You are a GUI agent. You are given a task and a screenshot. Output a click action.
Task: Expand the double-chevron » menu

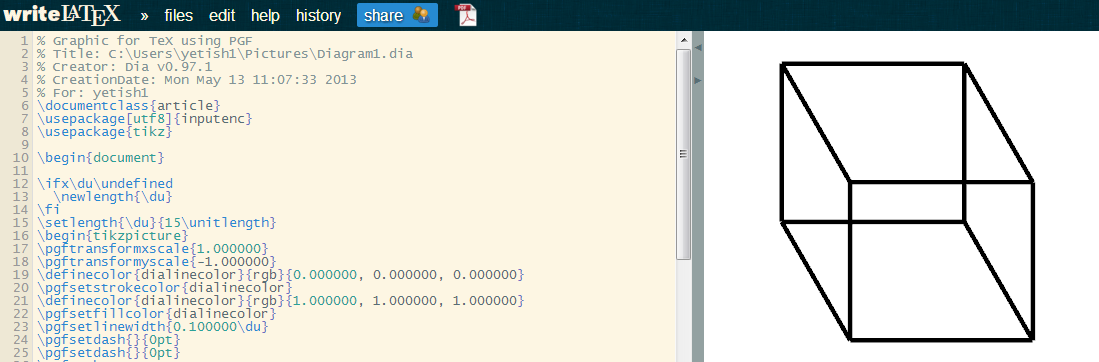tap(144, 15)
